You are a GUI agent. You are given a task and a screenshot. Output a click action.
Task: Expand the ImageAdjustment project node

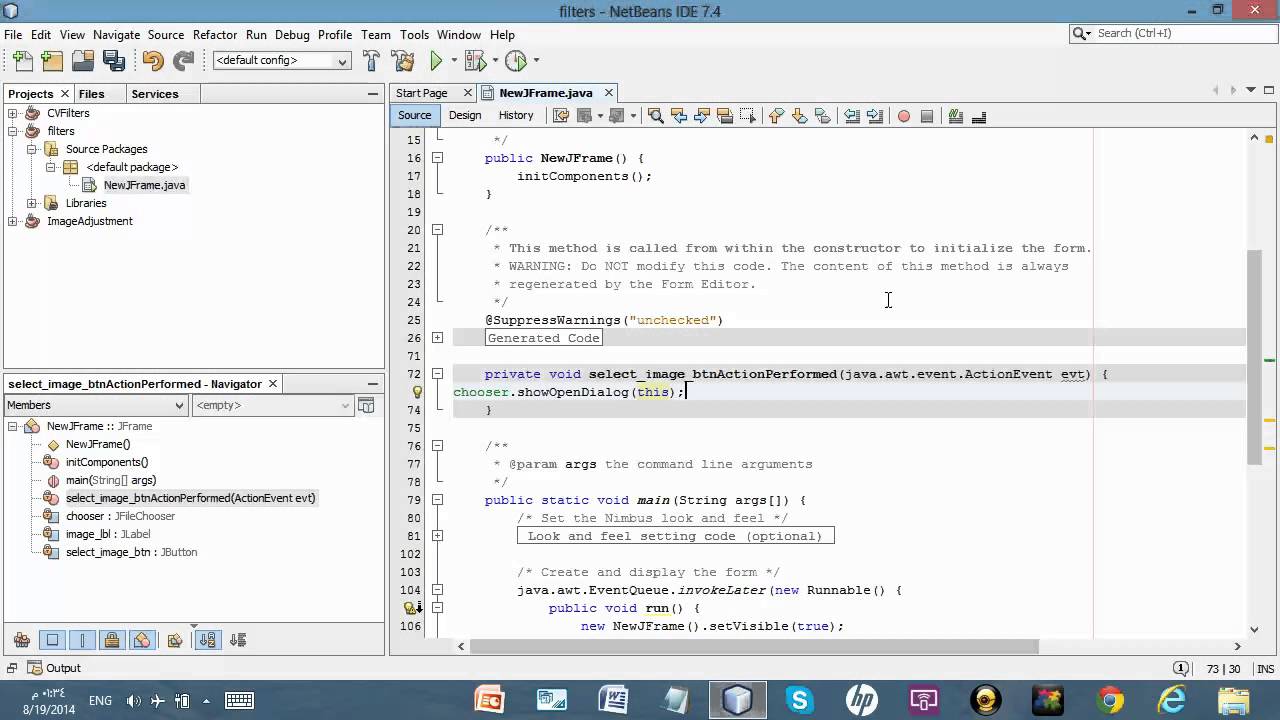pos(13,221)
